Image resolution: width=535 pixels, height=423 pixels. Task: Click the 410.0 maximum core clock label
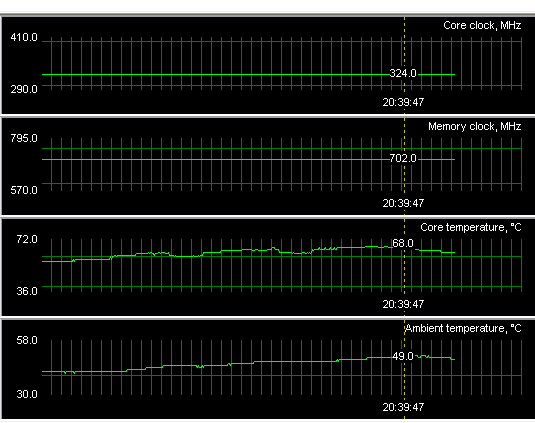point(24,37)
